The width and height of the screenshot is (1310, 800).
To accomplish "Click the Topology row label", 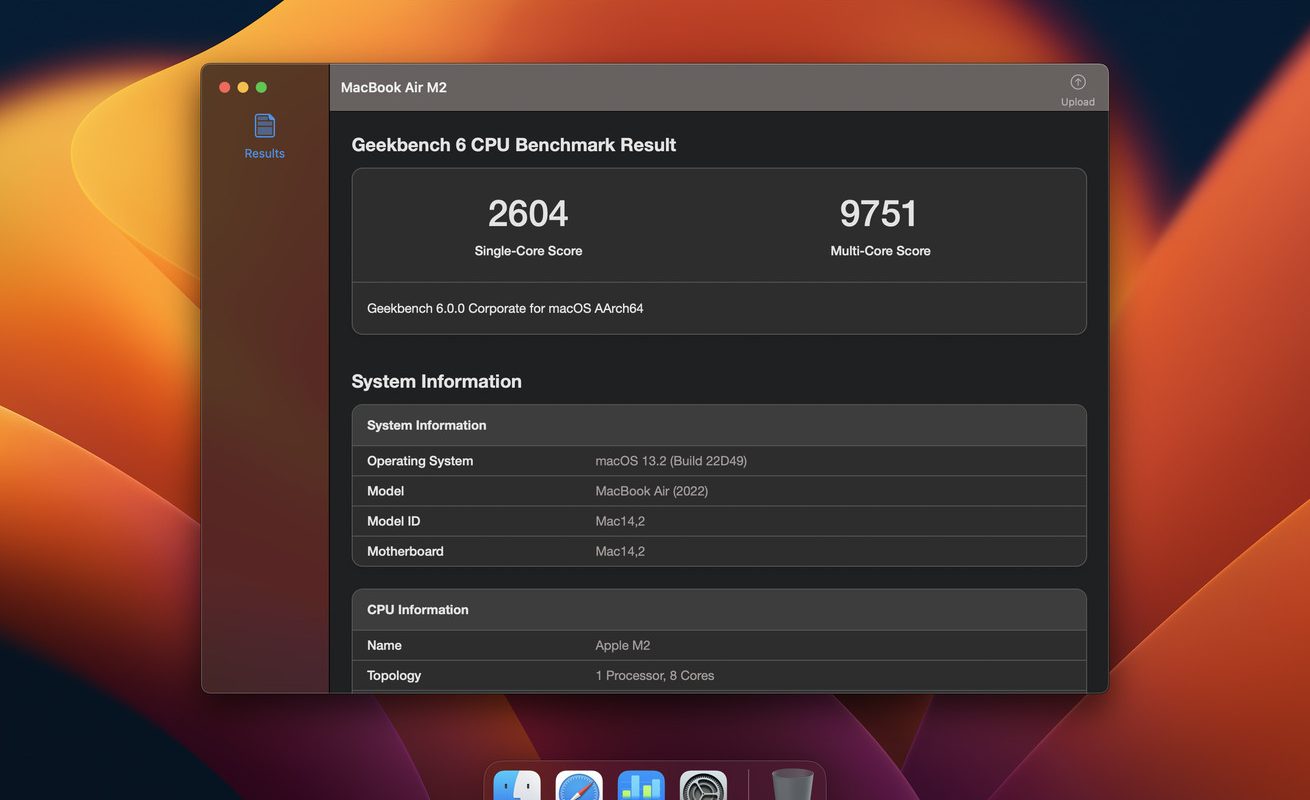I will pos(394,676).
